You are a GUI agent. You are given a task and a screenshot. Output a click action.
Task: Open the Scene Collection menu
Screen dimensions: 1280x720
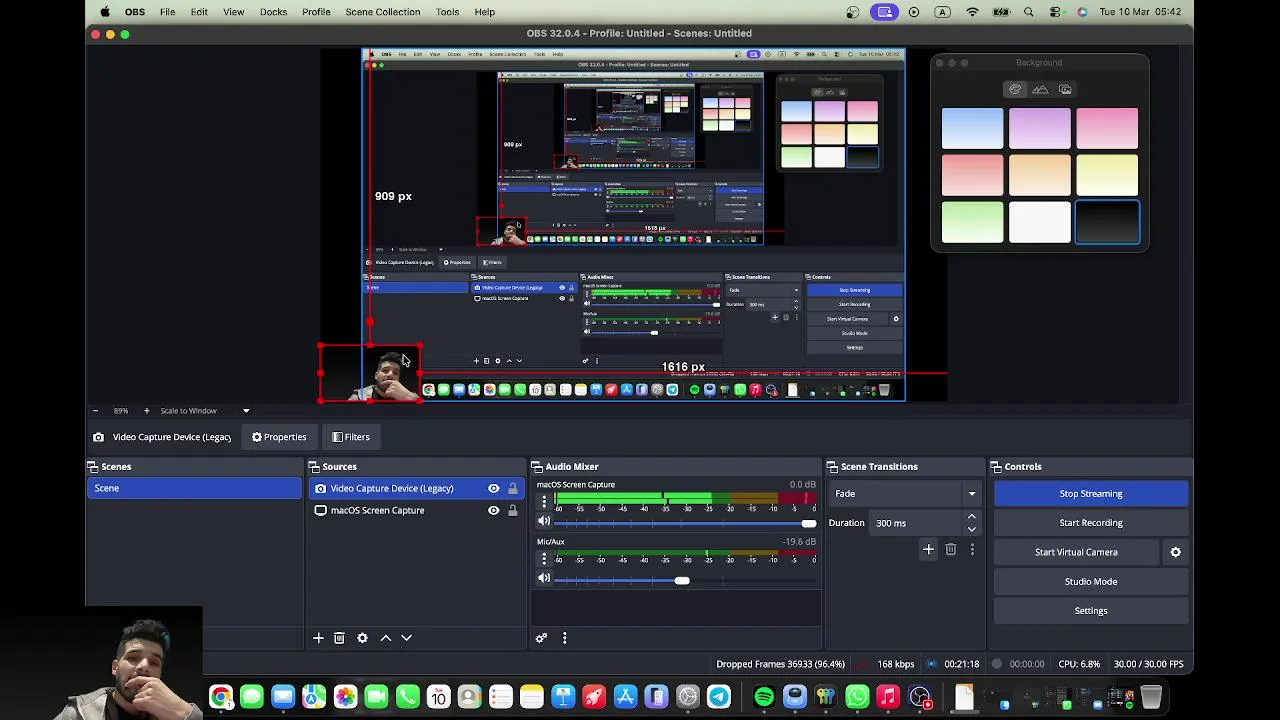pyautogui.click(x=383, y=12)
